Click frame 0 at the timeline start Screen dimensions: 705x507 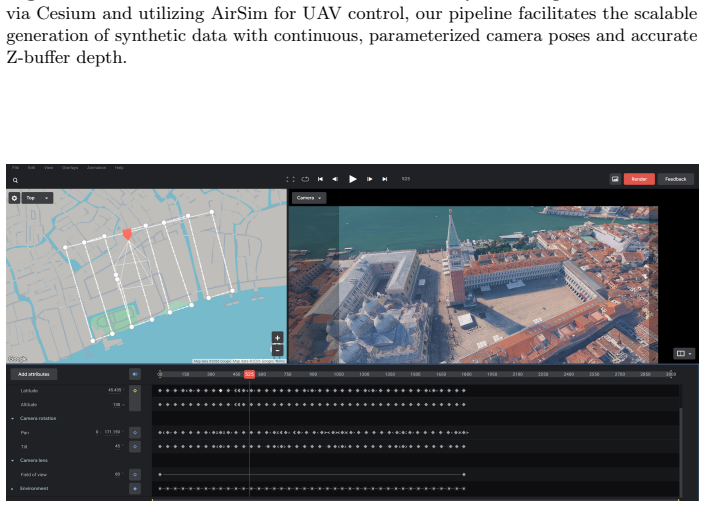pos(160,374)
